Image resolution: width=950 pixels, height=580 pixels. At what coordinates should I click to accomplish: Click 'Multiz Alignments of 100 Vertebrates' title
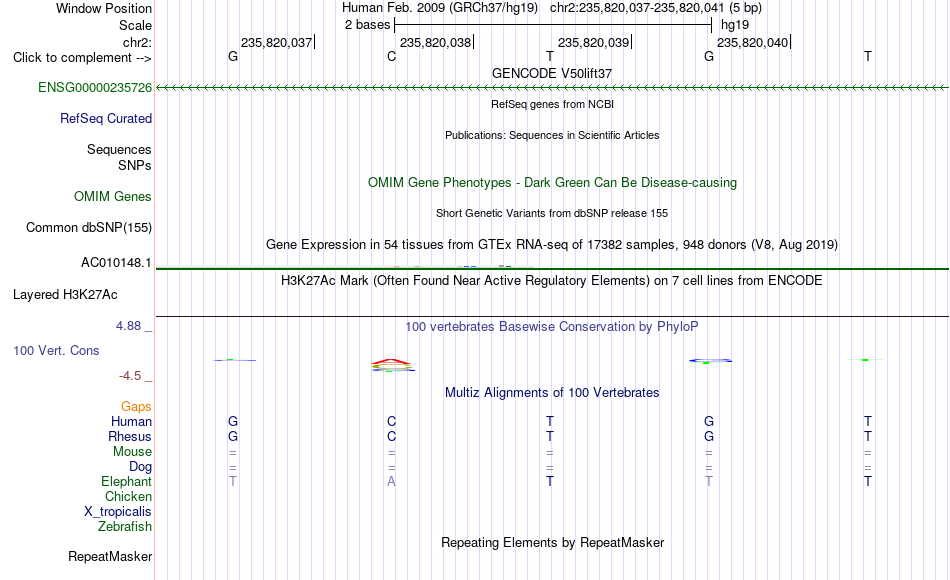coord(552,393)
